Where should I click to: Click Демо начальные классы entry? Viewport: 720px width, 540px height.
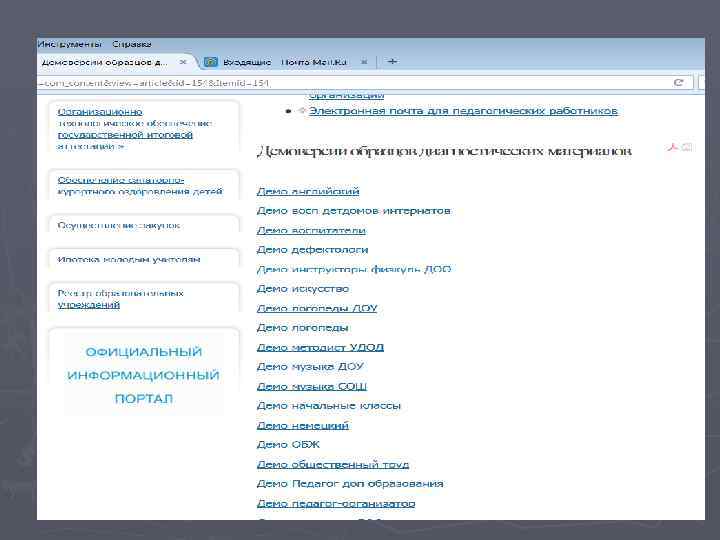(329, 406)
